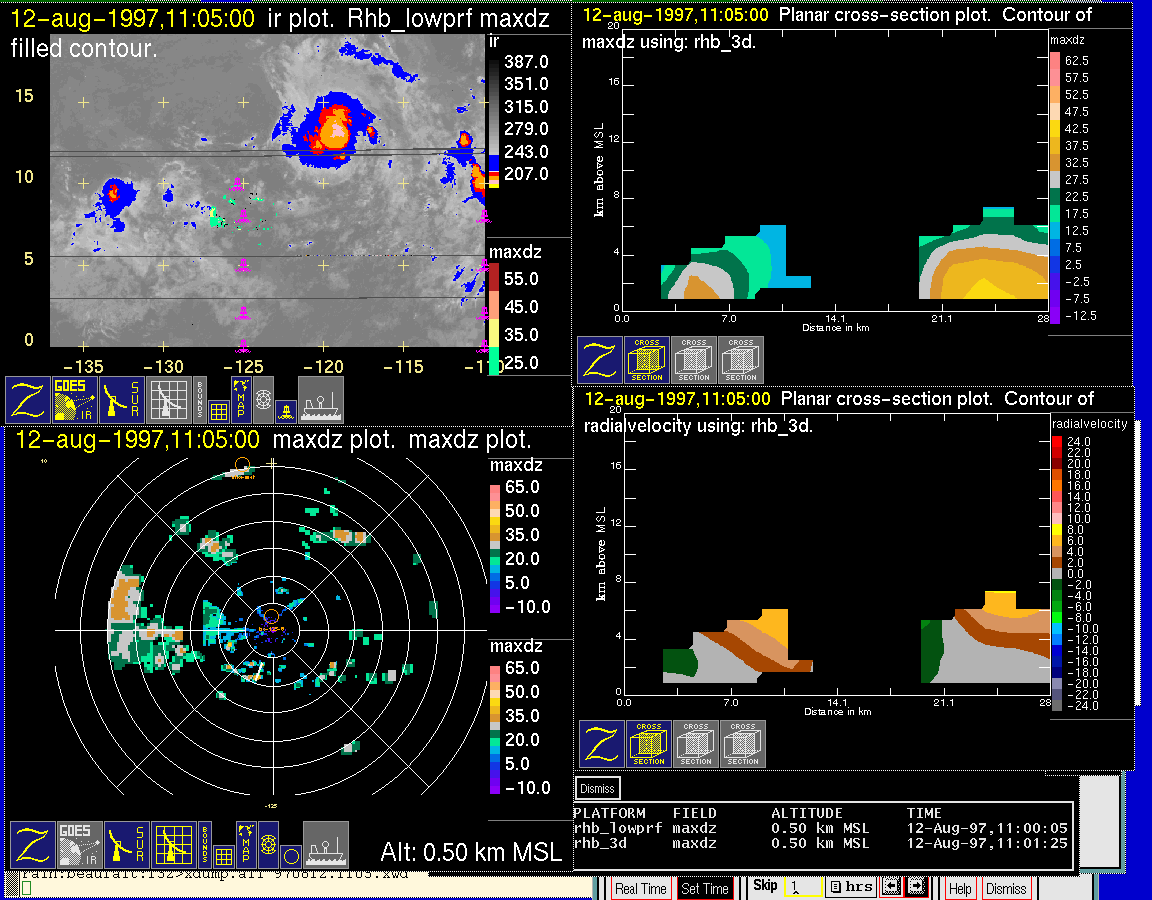Click the Z icon under the radialvelocity cross-section
Image resolution: width=1152 pixels, height=900 pixels.
pos(602,744)
